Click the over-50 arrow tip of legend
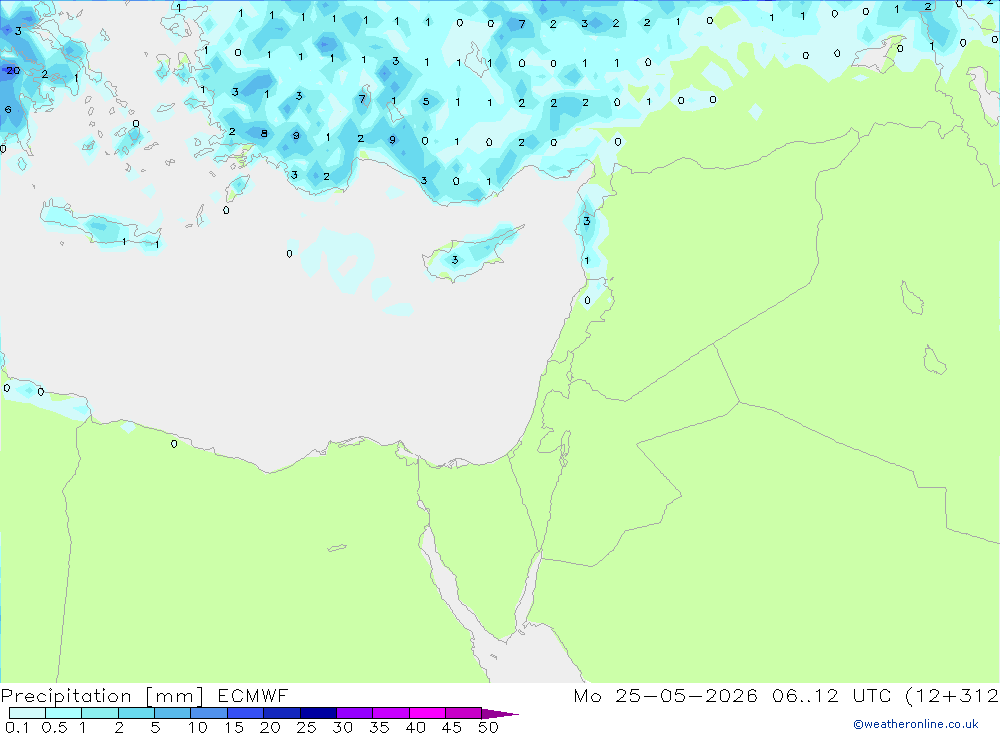1000x733 pixels. [x=500, y=714]
